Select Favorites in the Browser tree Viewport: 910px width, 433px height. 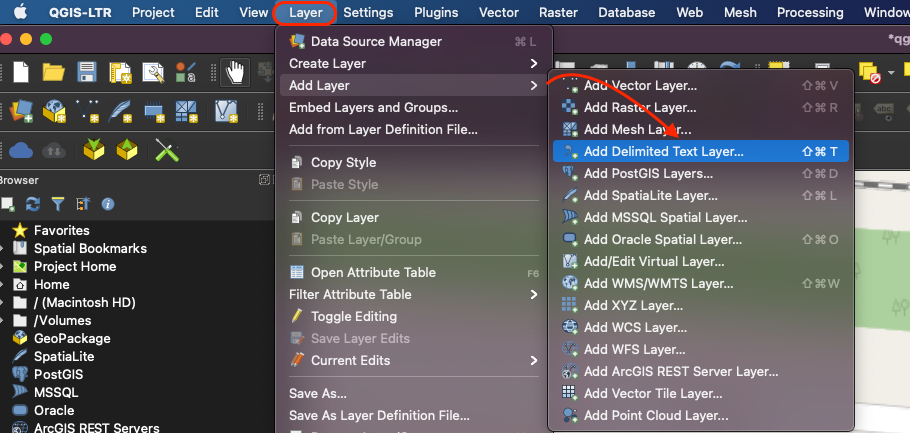62,230
